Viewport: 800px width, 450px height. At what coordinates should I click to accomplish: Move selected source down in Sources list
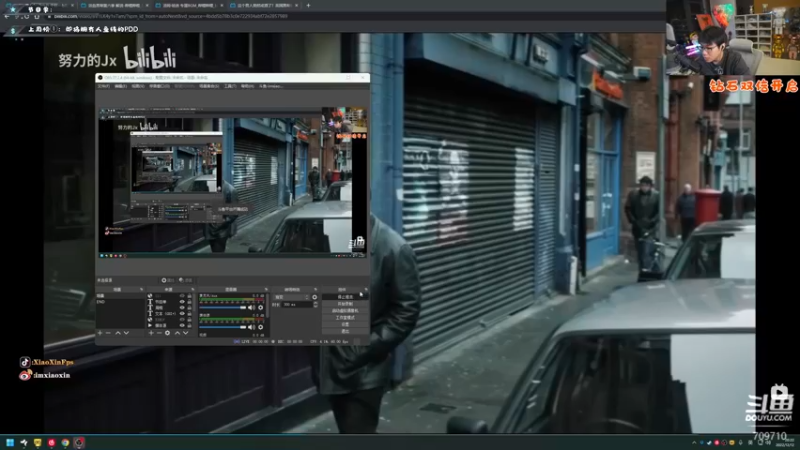pyautogui.click(x=185, y=333)
